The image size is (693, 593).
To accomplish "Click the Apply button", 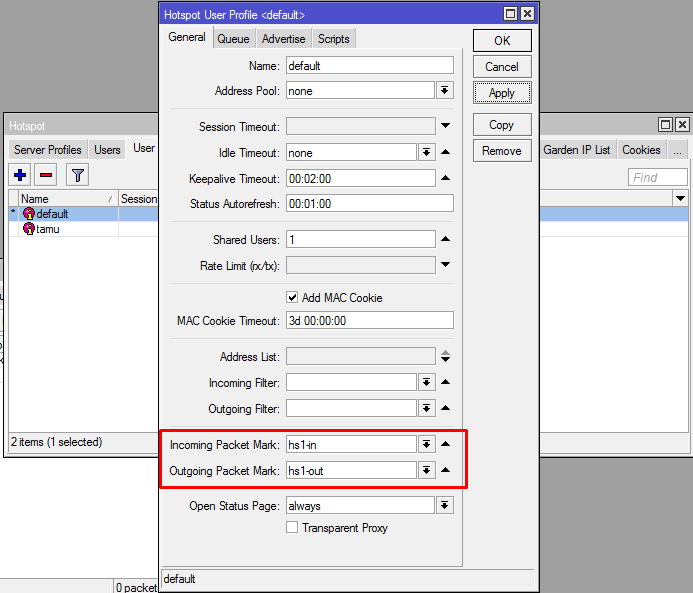I will (x=502, y=93).
